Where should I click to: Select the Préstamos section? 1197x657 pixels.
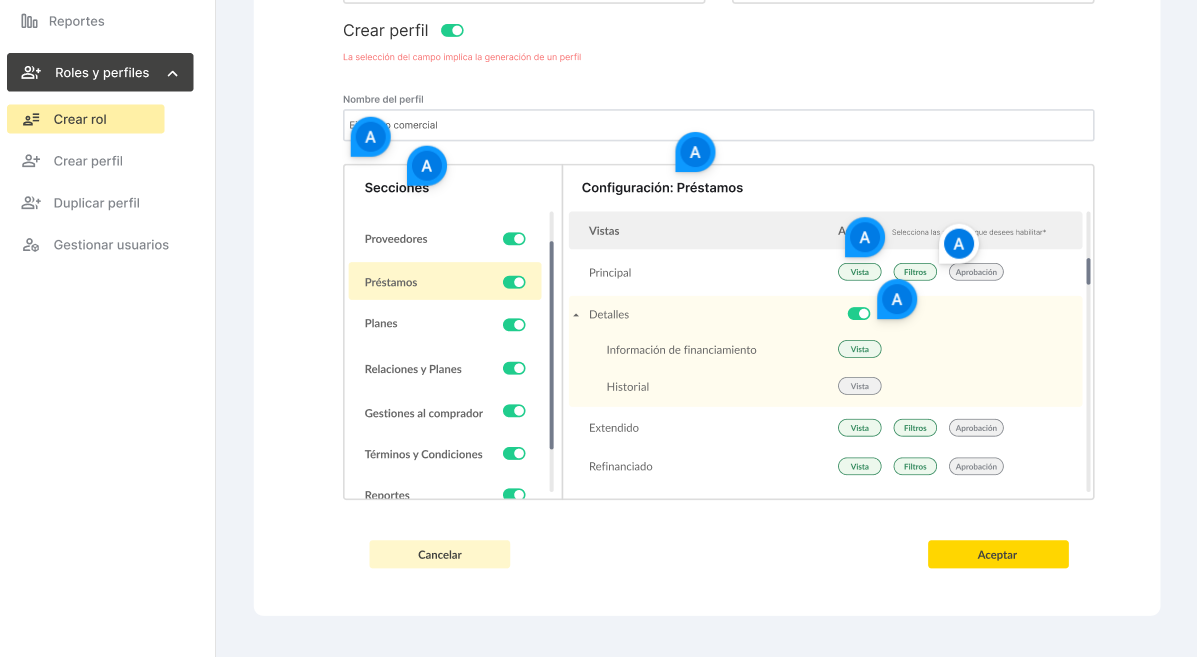[391, 282]
